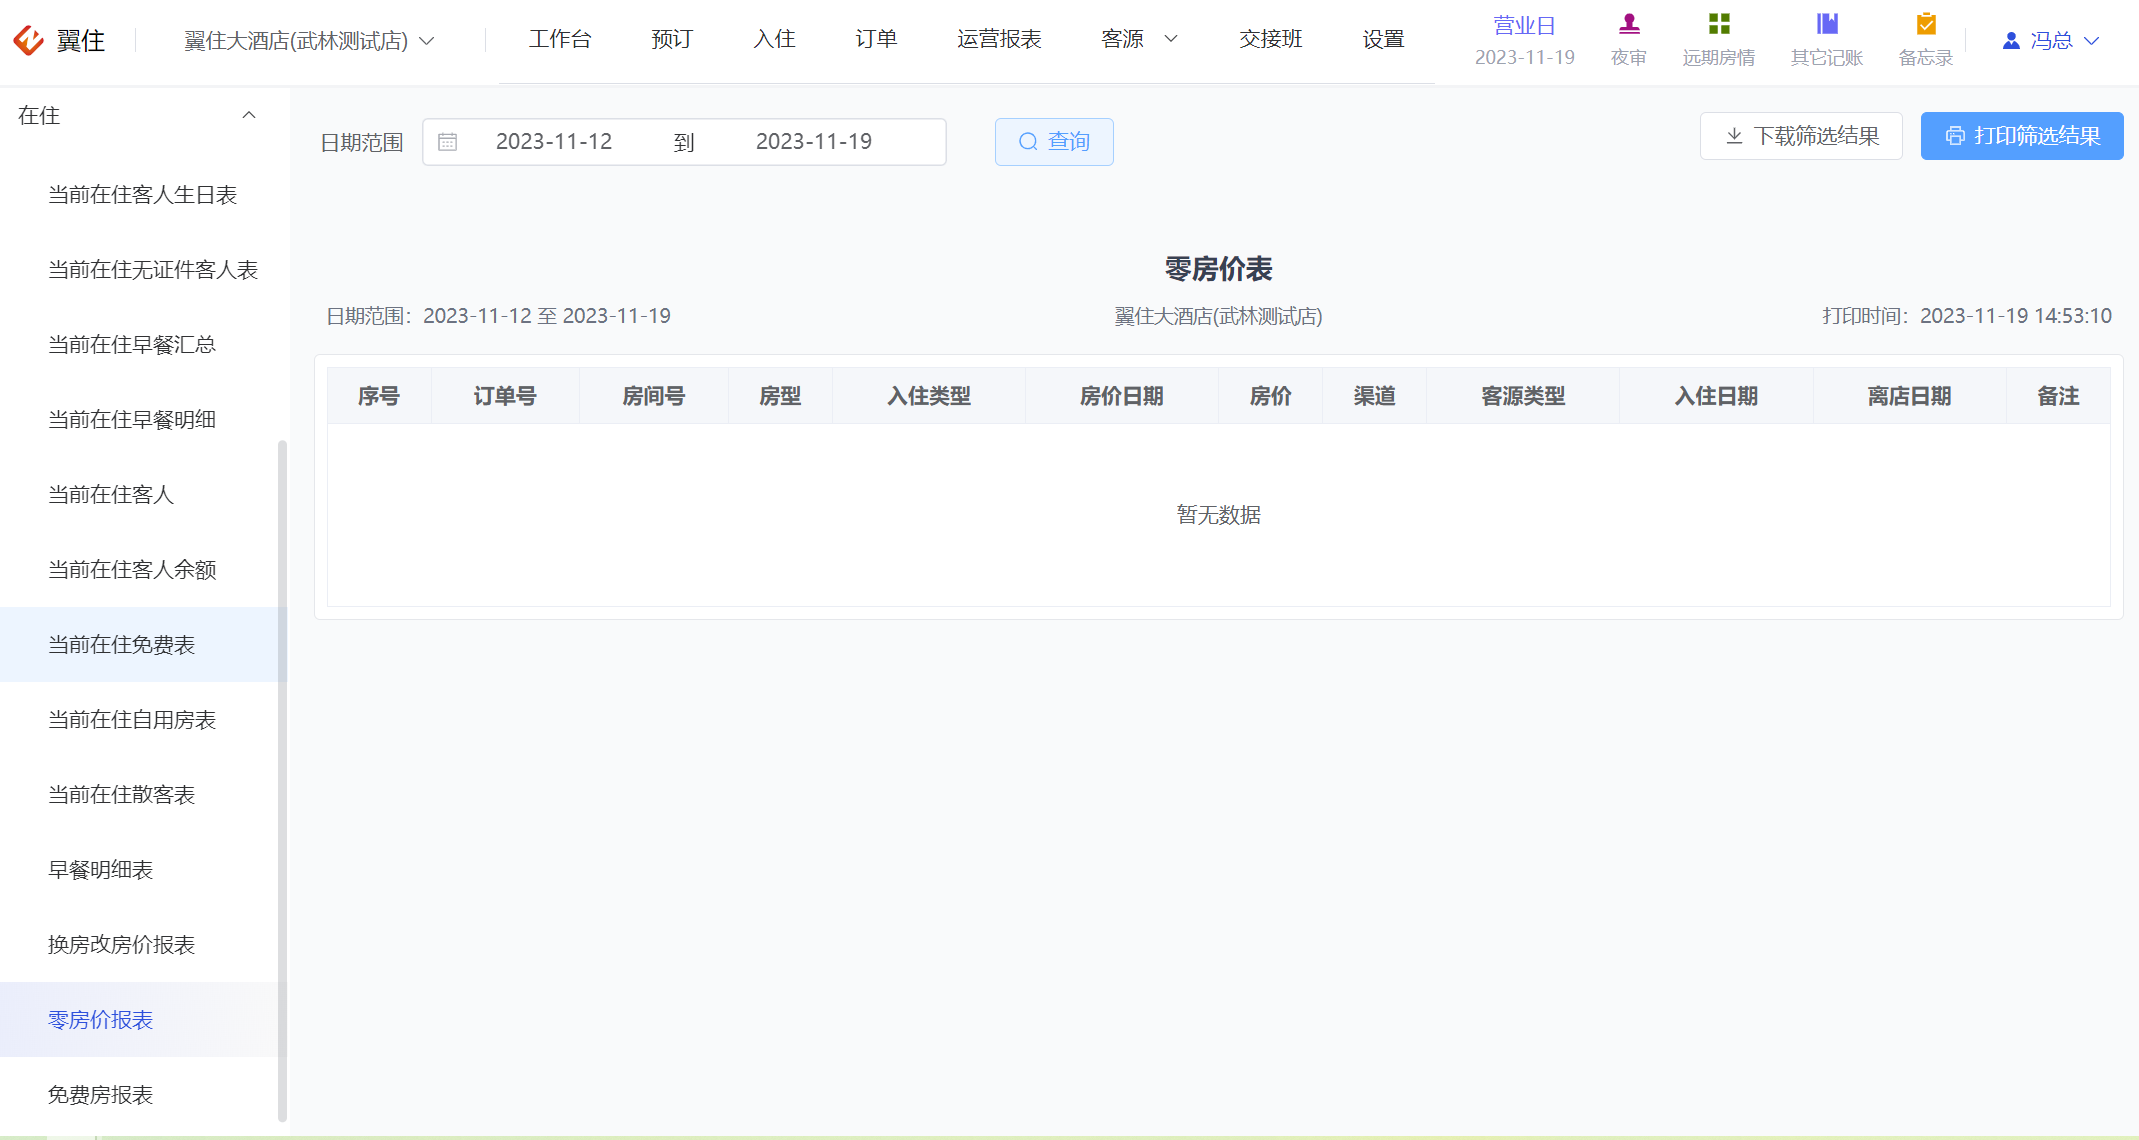Click the 零房价表 report title
The width and height of the screenshot is (2139, 1140).
[1219, 269]
